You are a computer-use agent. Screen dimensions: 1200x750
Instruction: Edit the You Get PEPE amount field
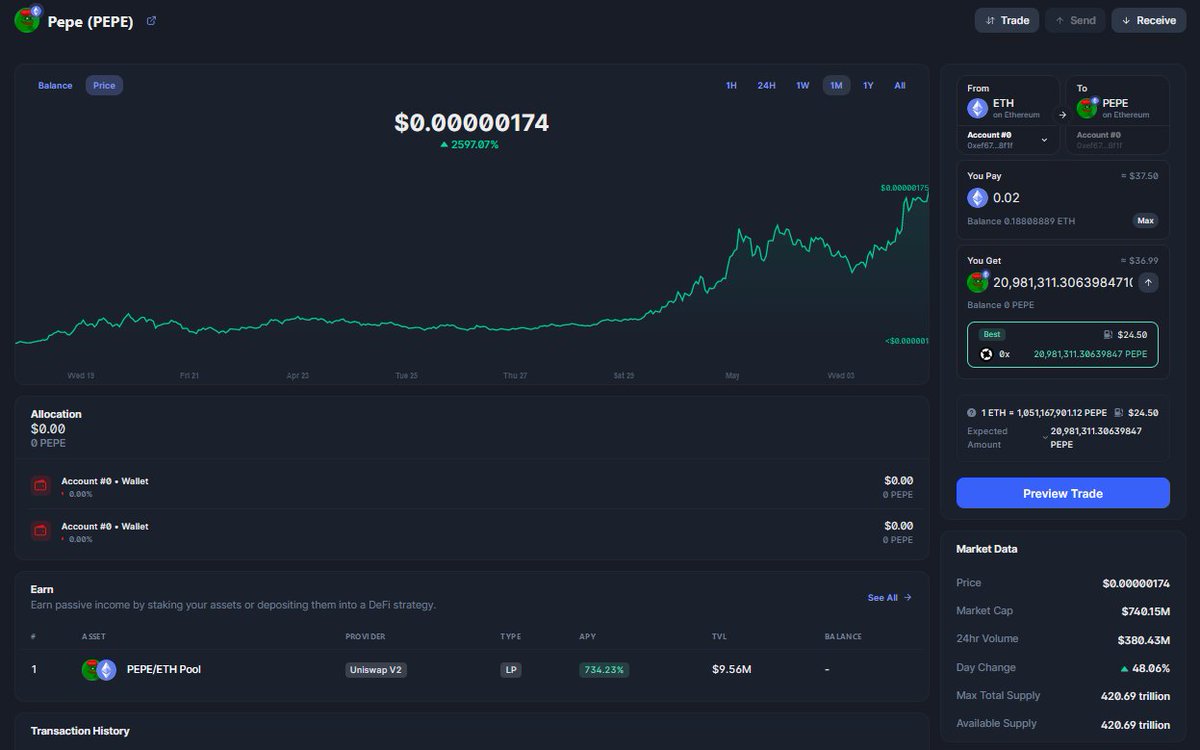(1063, 283)
